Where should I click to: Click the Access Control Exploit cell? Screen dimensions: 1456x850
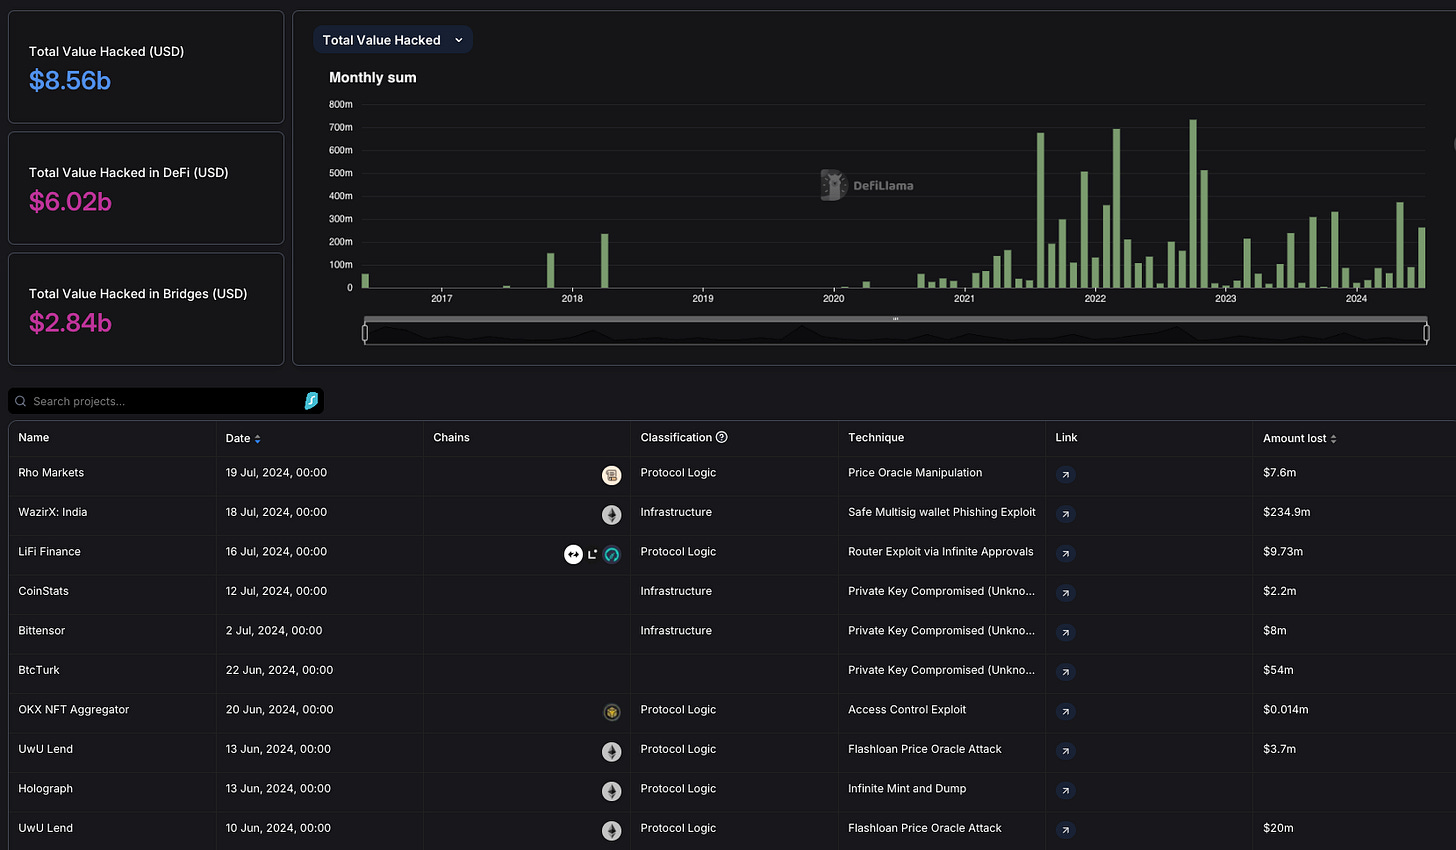907,709
